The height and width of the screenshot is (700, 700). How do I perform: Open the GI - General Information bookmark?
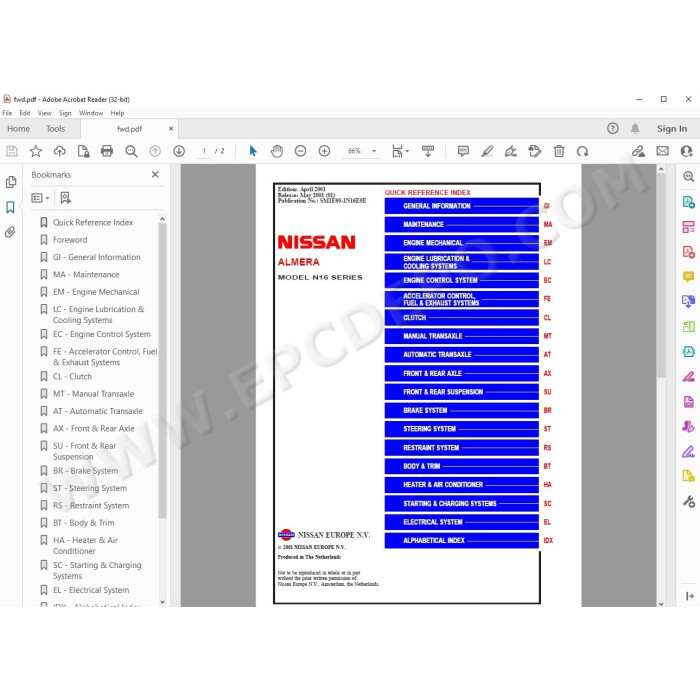(x=96, y=257)
